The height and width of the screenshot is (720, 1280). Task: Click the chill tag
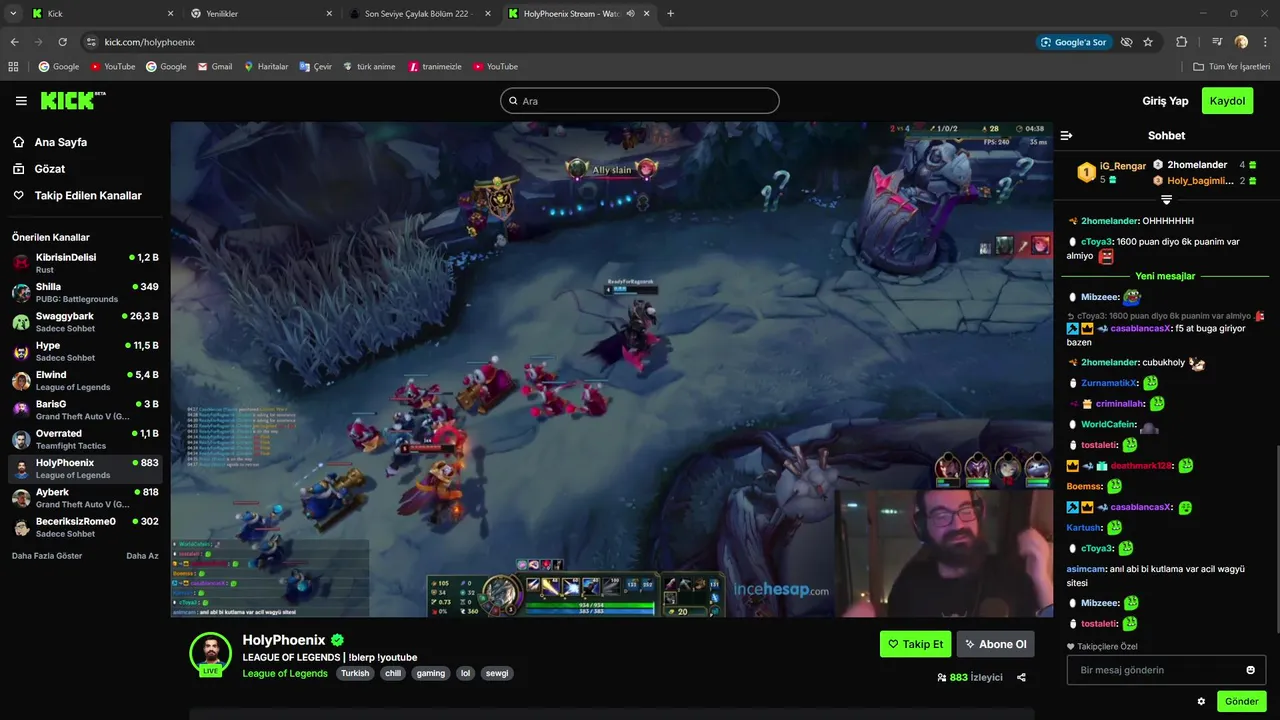pos(393,674)
